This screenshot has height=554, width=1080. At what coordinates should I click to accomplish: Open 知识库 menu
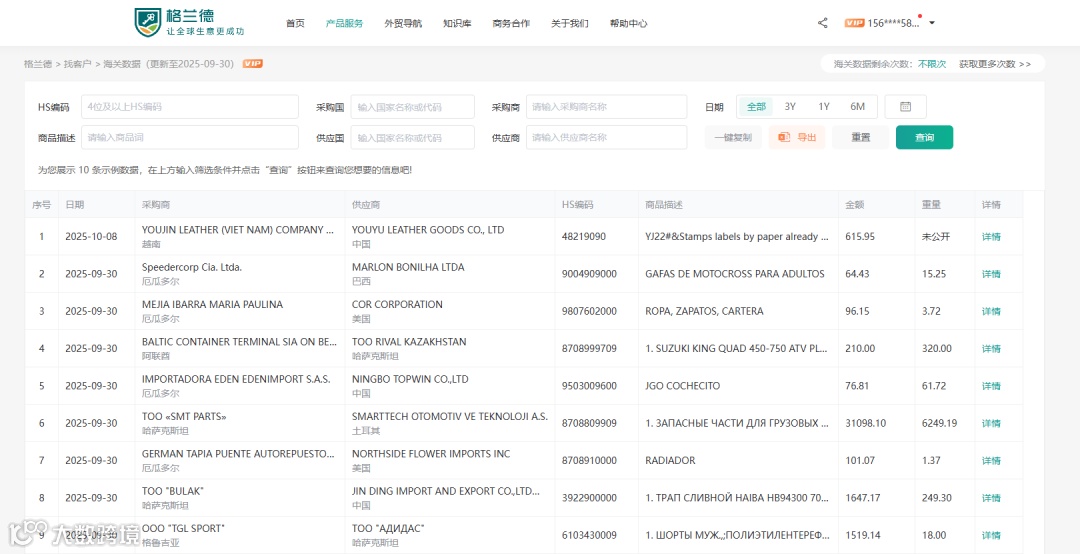[x=457, y=23]
